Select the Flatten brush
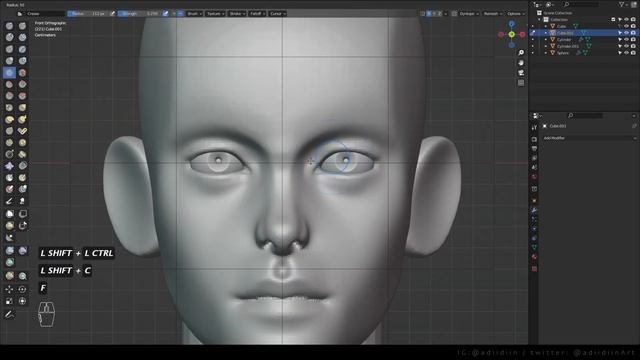Viewport: 640px width, 360px height. tap(9, 84)
